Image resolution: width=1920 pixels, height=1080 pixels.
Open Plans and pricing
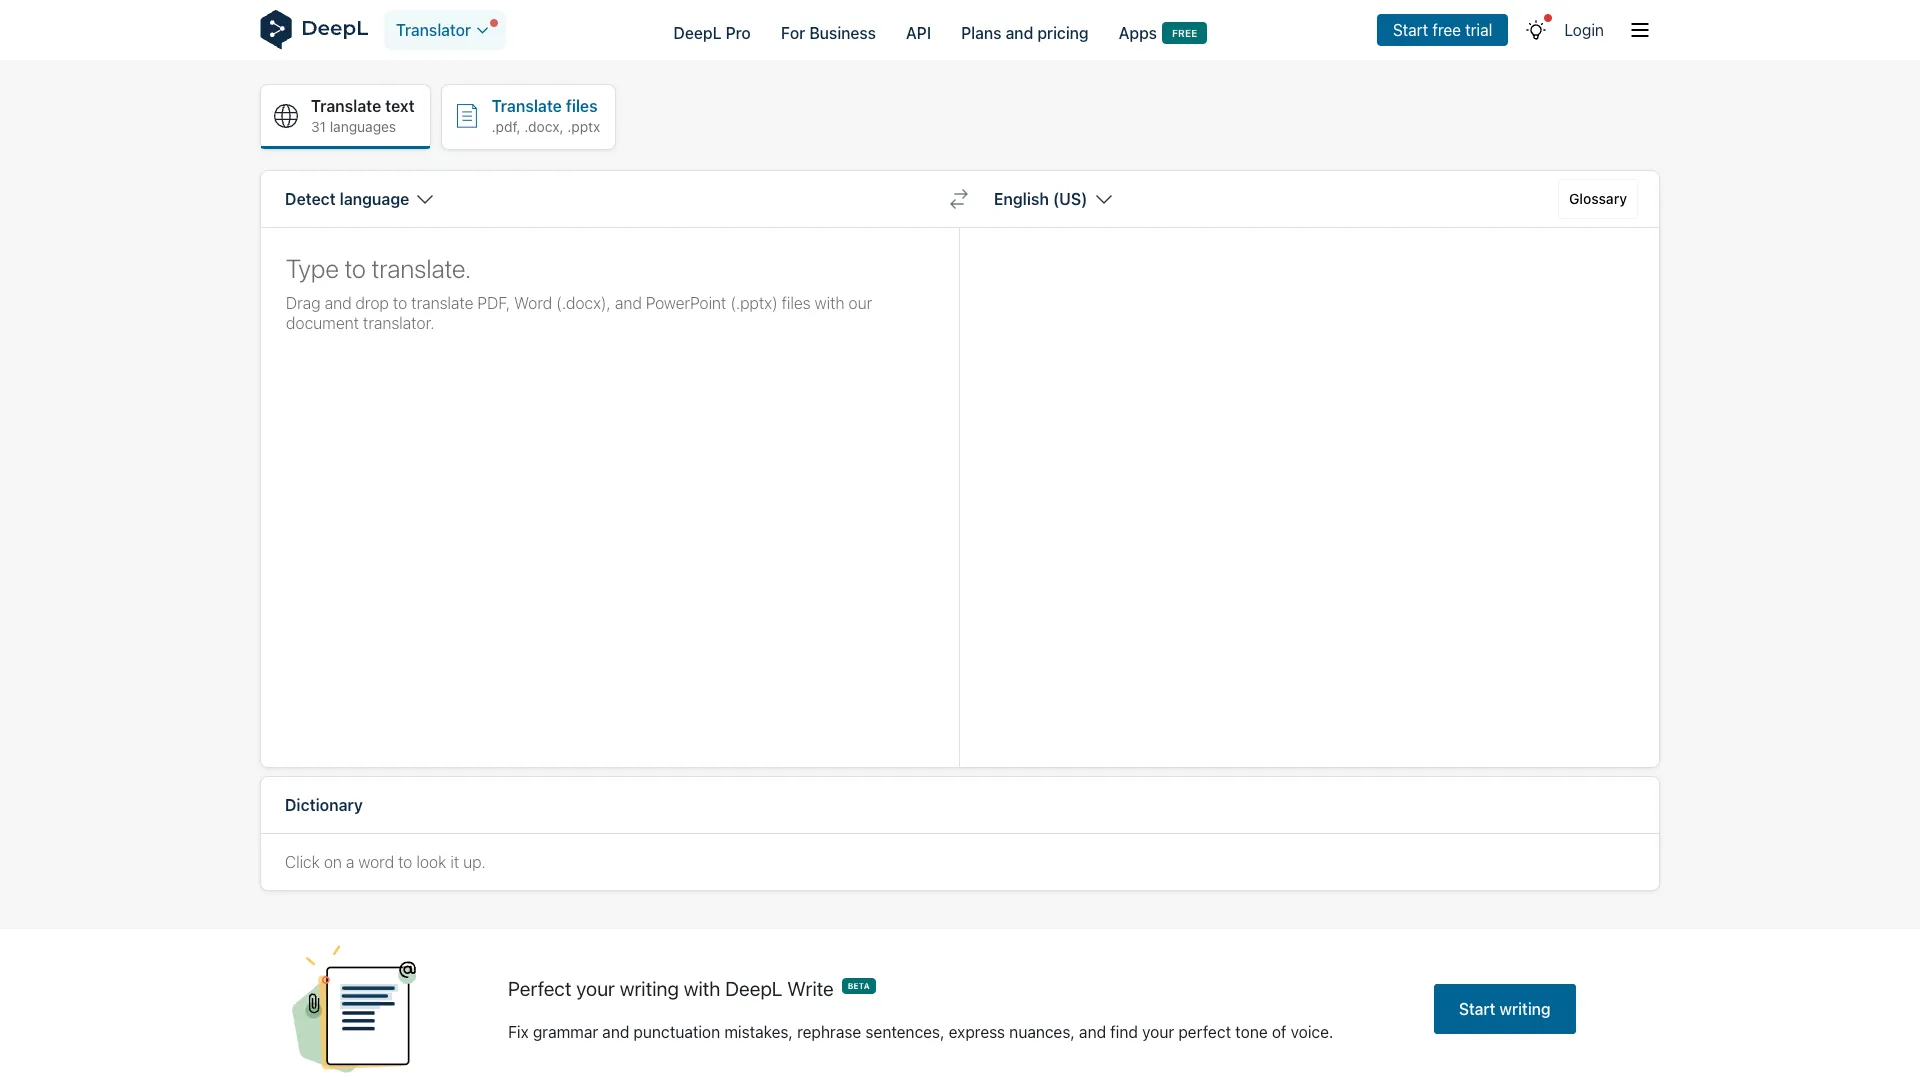tap(1024, 33)
